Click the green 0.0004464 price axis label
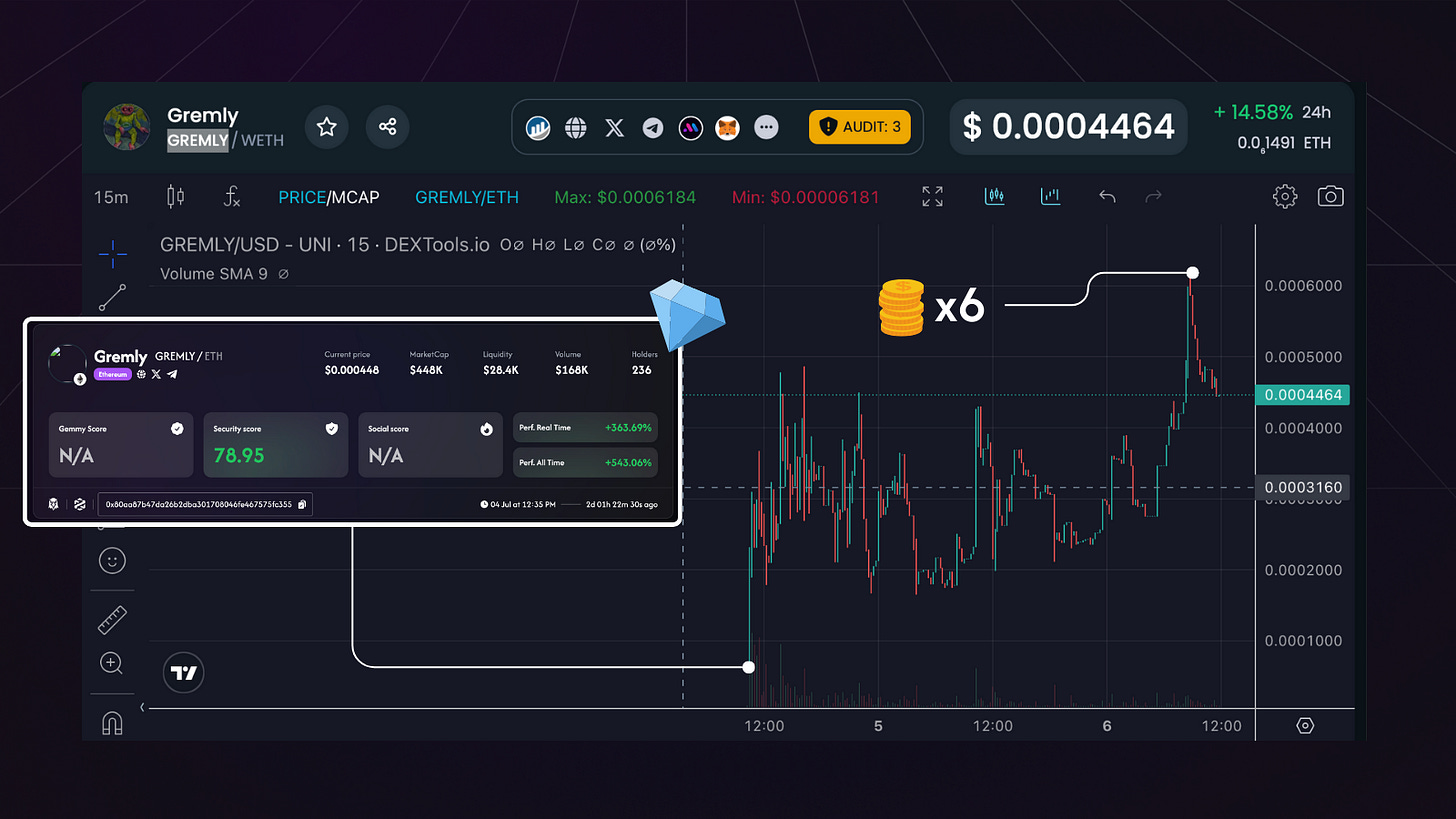Screen dimensions: 1456x819 pyautogui.click(x=1303, y=395)
